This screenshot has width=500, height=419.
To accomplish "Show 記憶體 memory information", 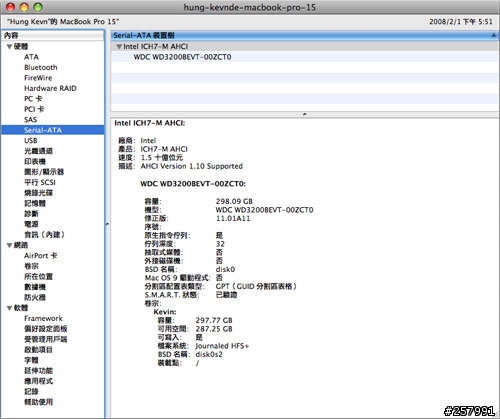I will 35,203.
